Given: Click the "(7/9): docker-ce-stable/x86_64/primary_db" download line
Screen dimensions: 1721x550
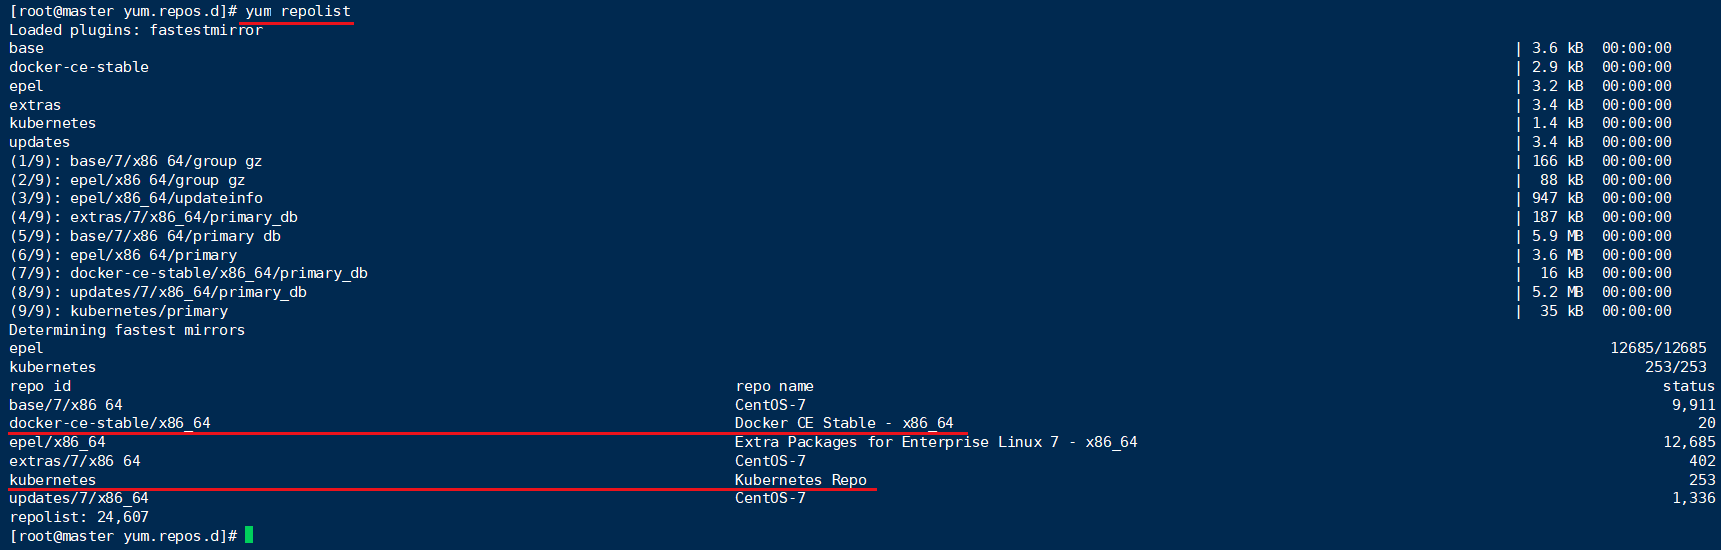Looking at the screenshot, I should point(188,273).
